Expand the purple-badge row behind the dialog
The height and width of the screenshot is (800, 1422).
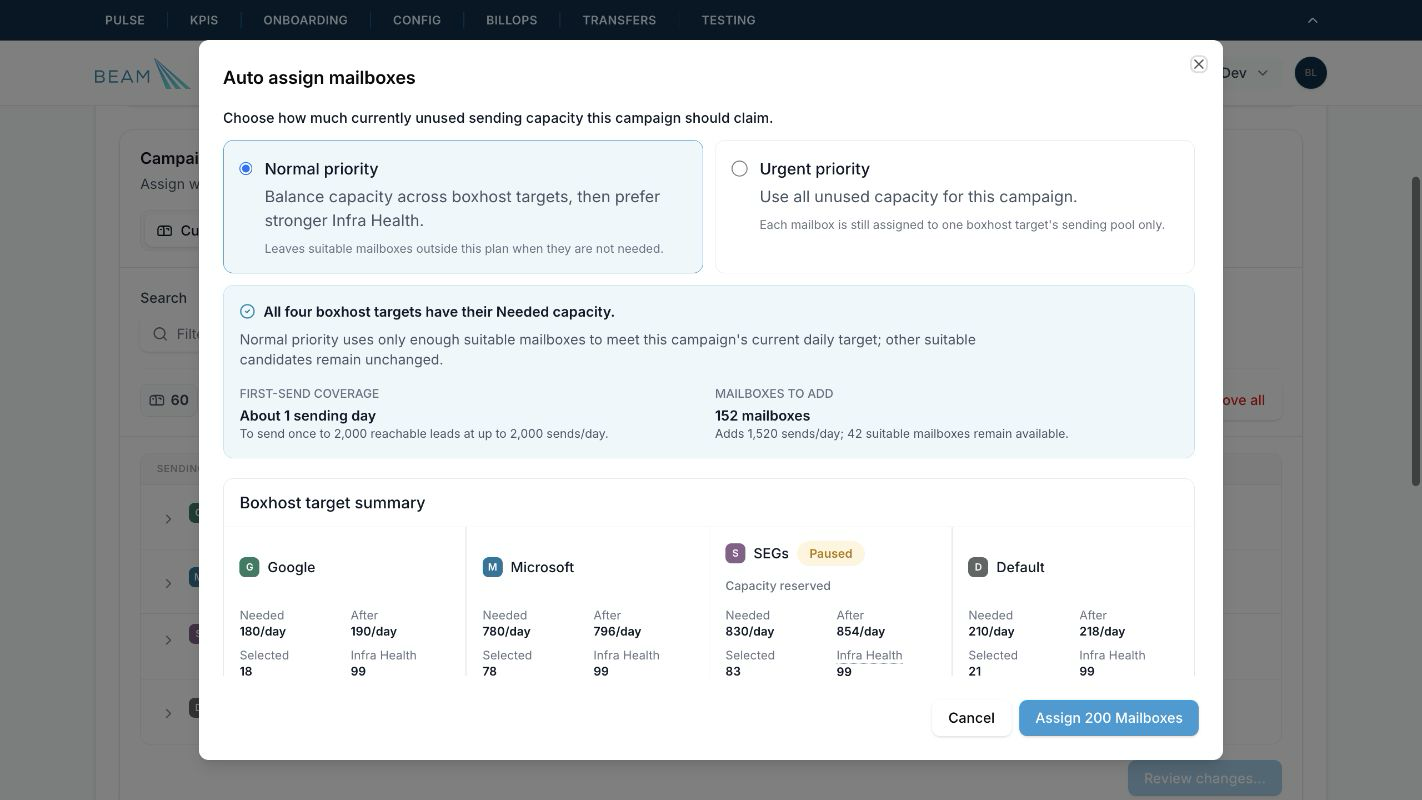(x=168, y=640)
